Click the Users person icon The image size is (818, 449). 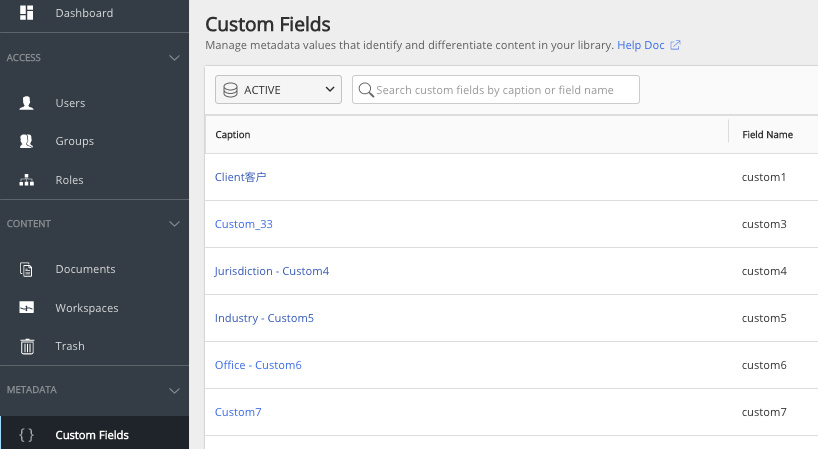tap(27, 103)
